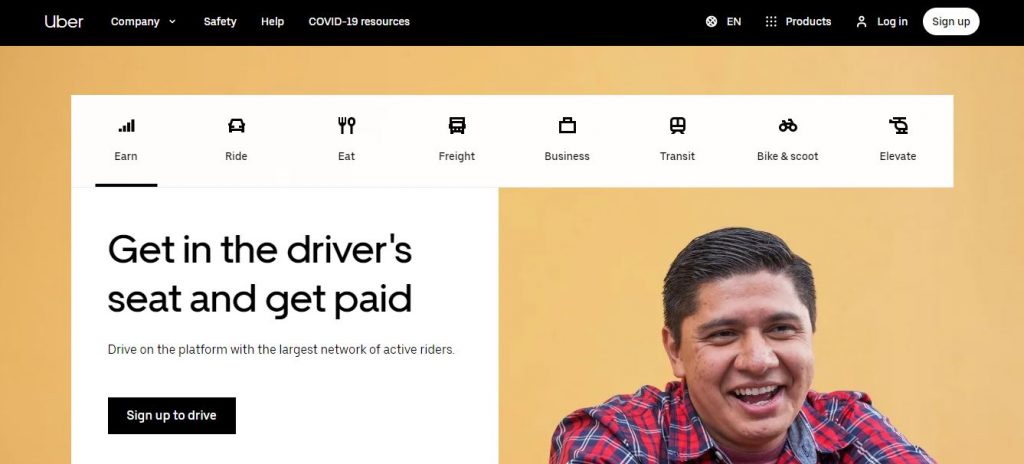Switch to the Bike & scoot tab label
The height and width of the screenshot is (464, 1024).
click(x=788, y=156)
